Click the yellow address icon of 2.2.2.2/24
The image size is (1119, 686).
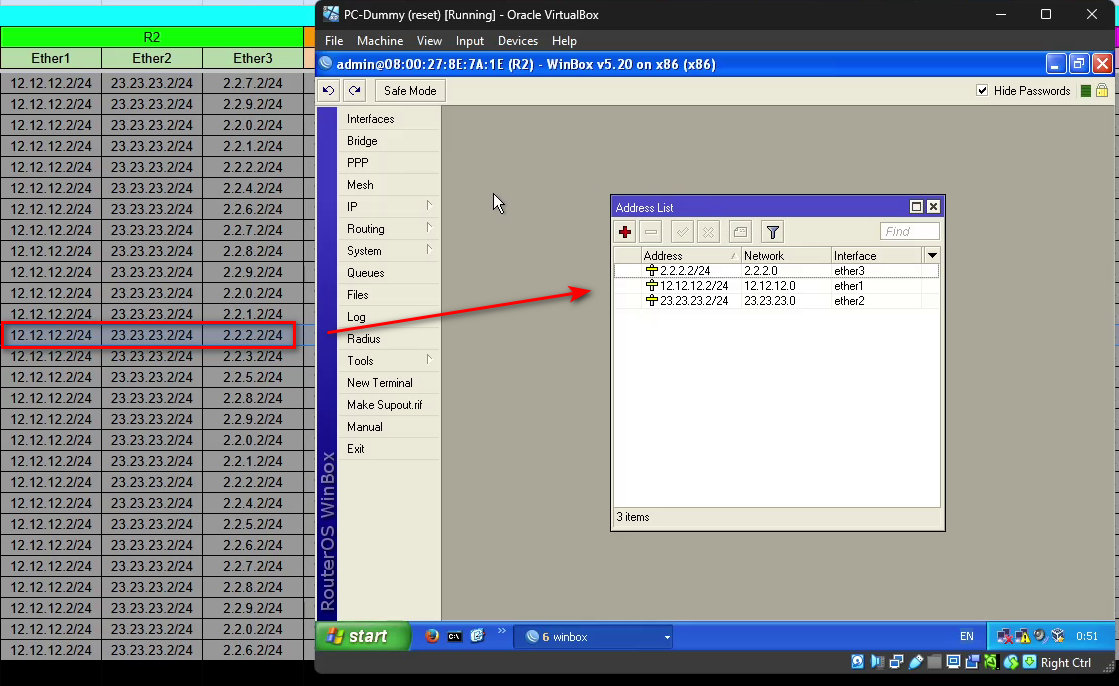[x=652, y=271]
